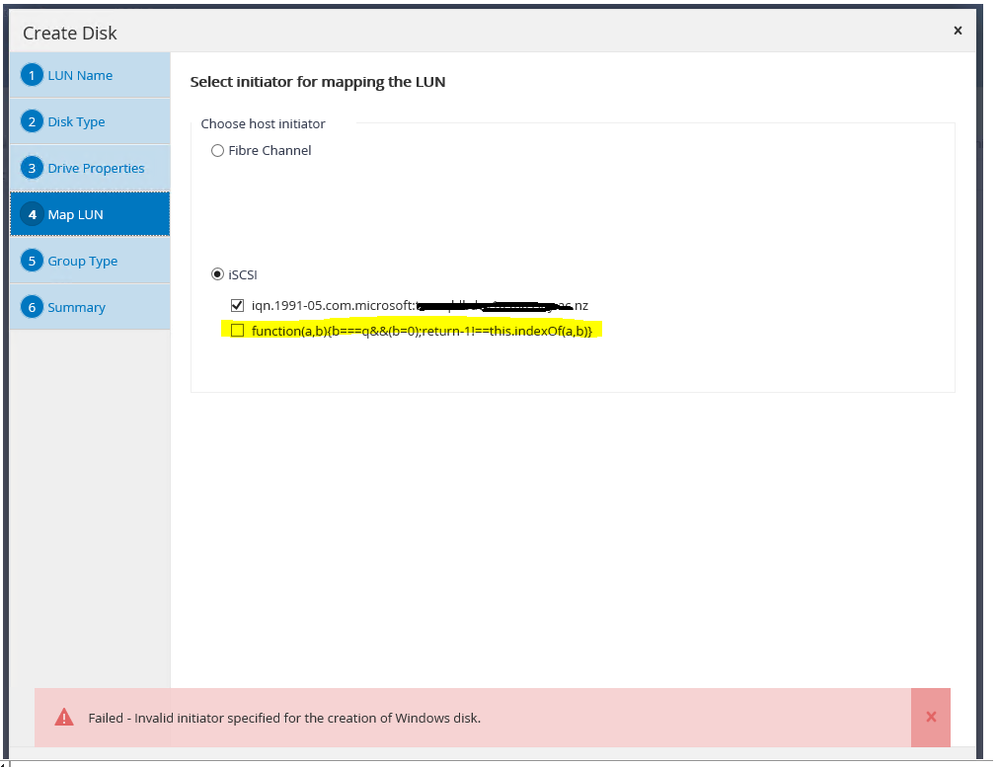This screenshot has height=767, width=999.
Task: Click the step 2 circle icon beside Disk Type
Action: click(x=31, y=121)
